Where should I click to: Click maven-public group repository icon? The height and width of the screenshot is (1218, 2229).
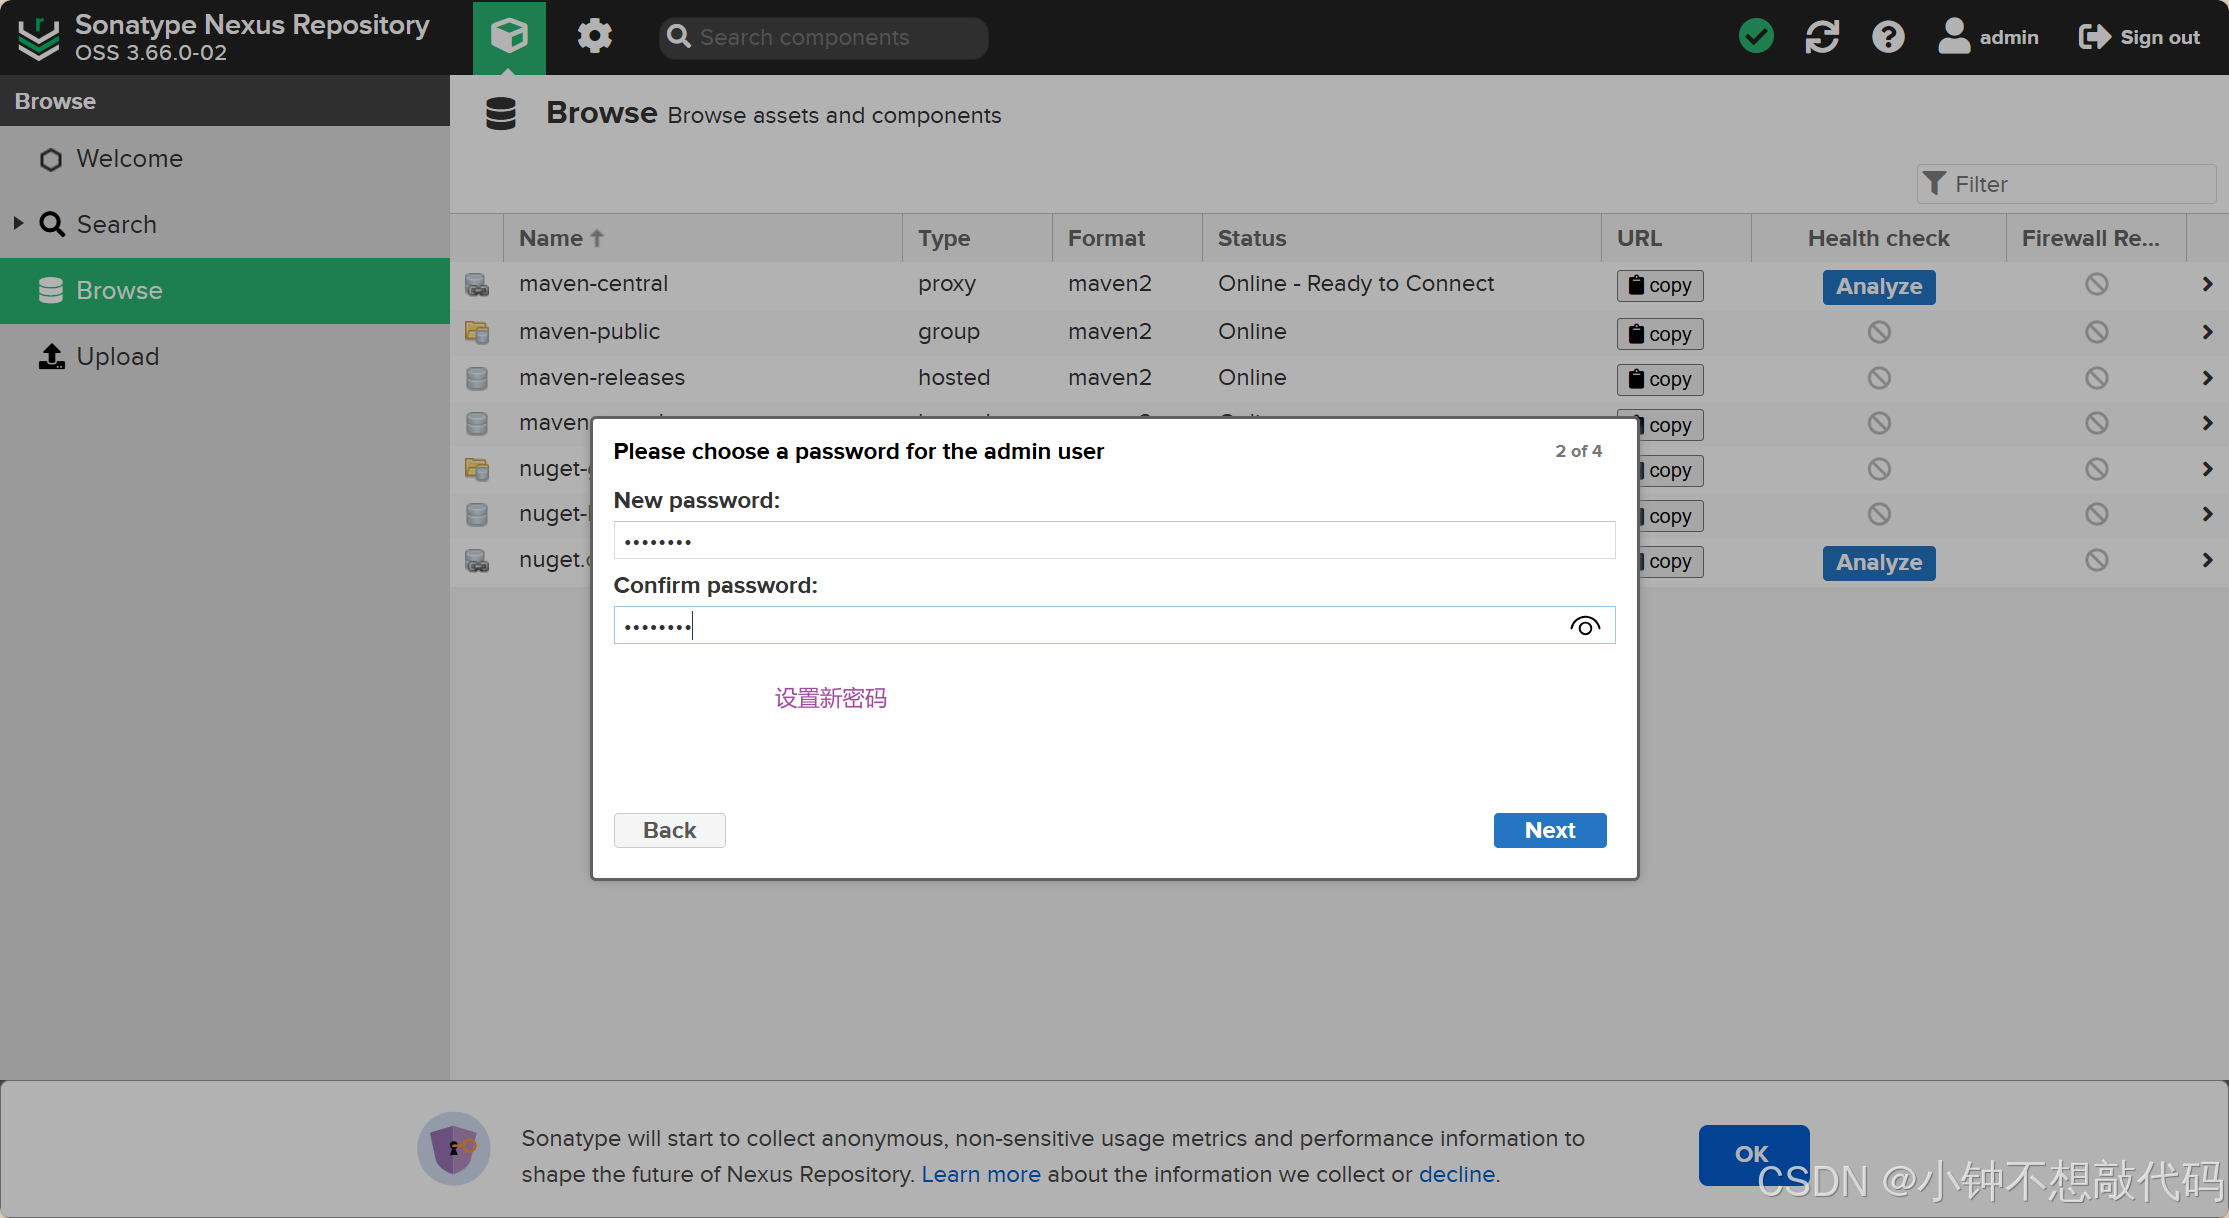(477, 332)
